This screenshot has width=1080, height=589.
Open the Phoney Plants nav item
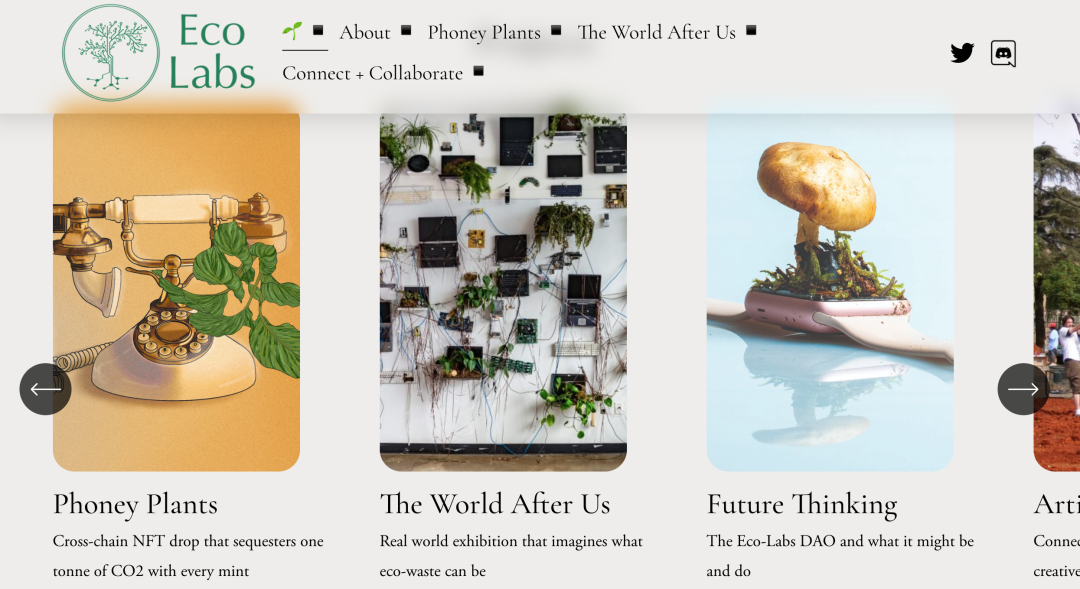pyautogui.click(x=484, y=32)
